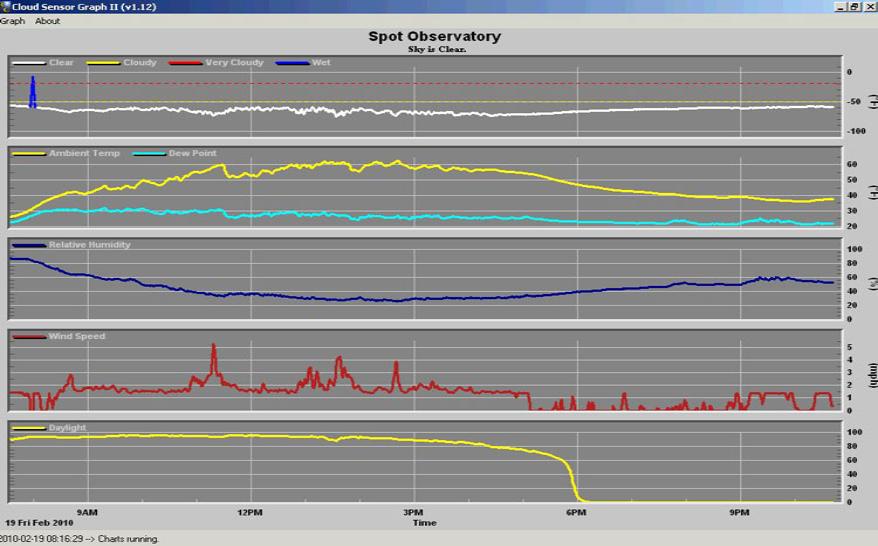Click the white Clear legend swatch

[x=29, y=63]
